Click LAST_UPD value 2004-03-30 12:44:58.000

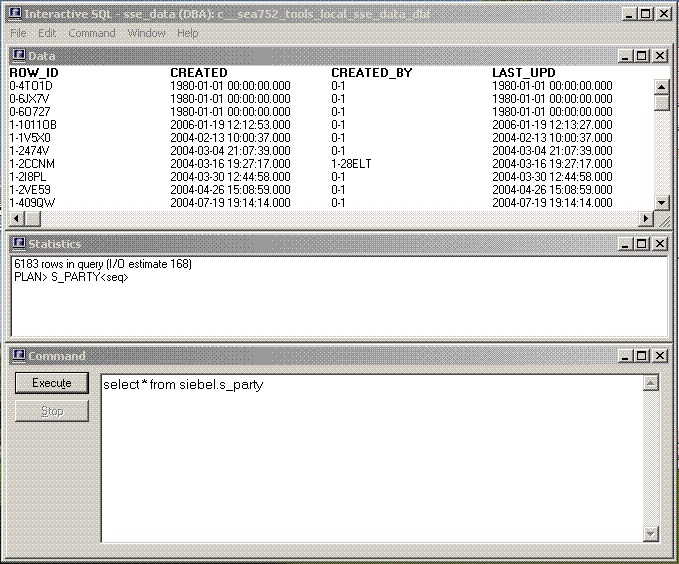coord(552,177)
